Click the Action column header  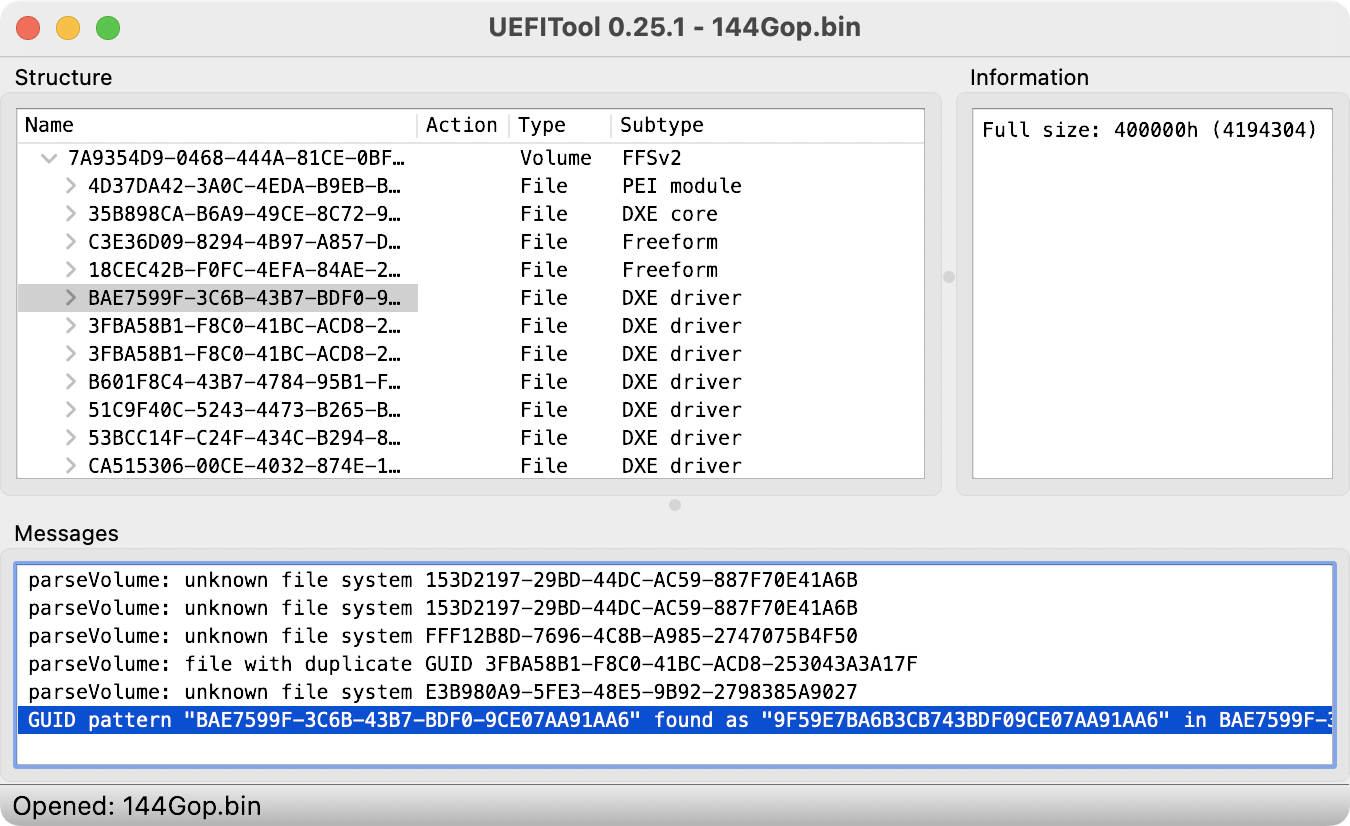463,125
